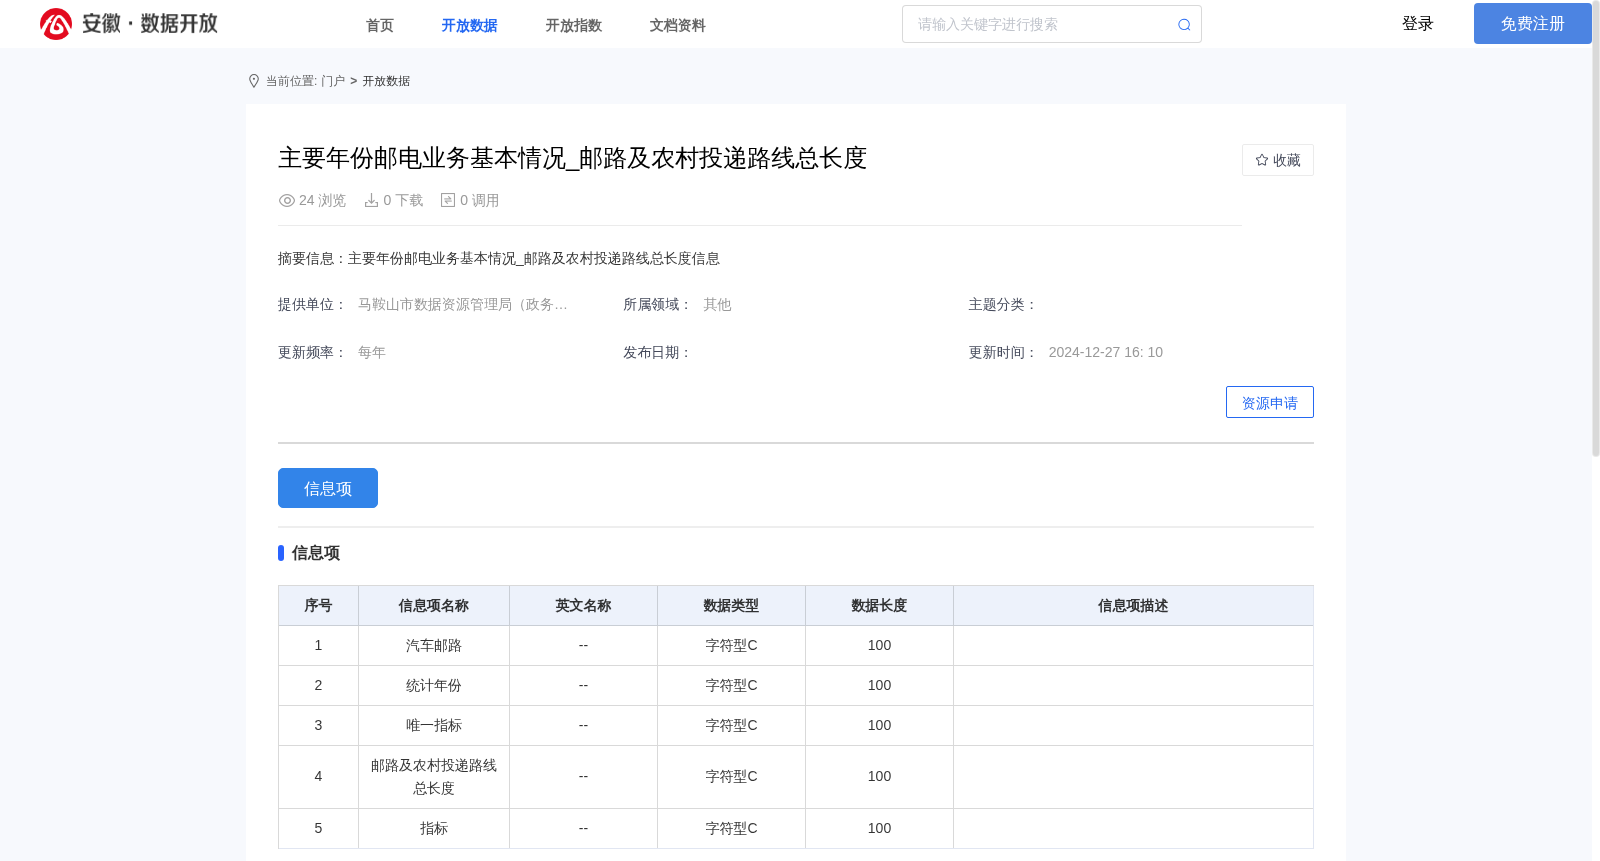Viewport: 1600px width, 861px height.
Task: Click the update time 2024-12-27 16:10
Action: point(1105,352)
